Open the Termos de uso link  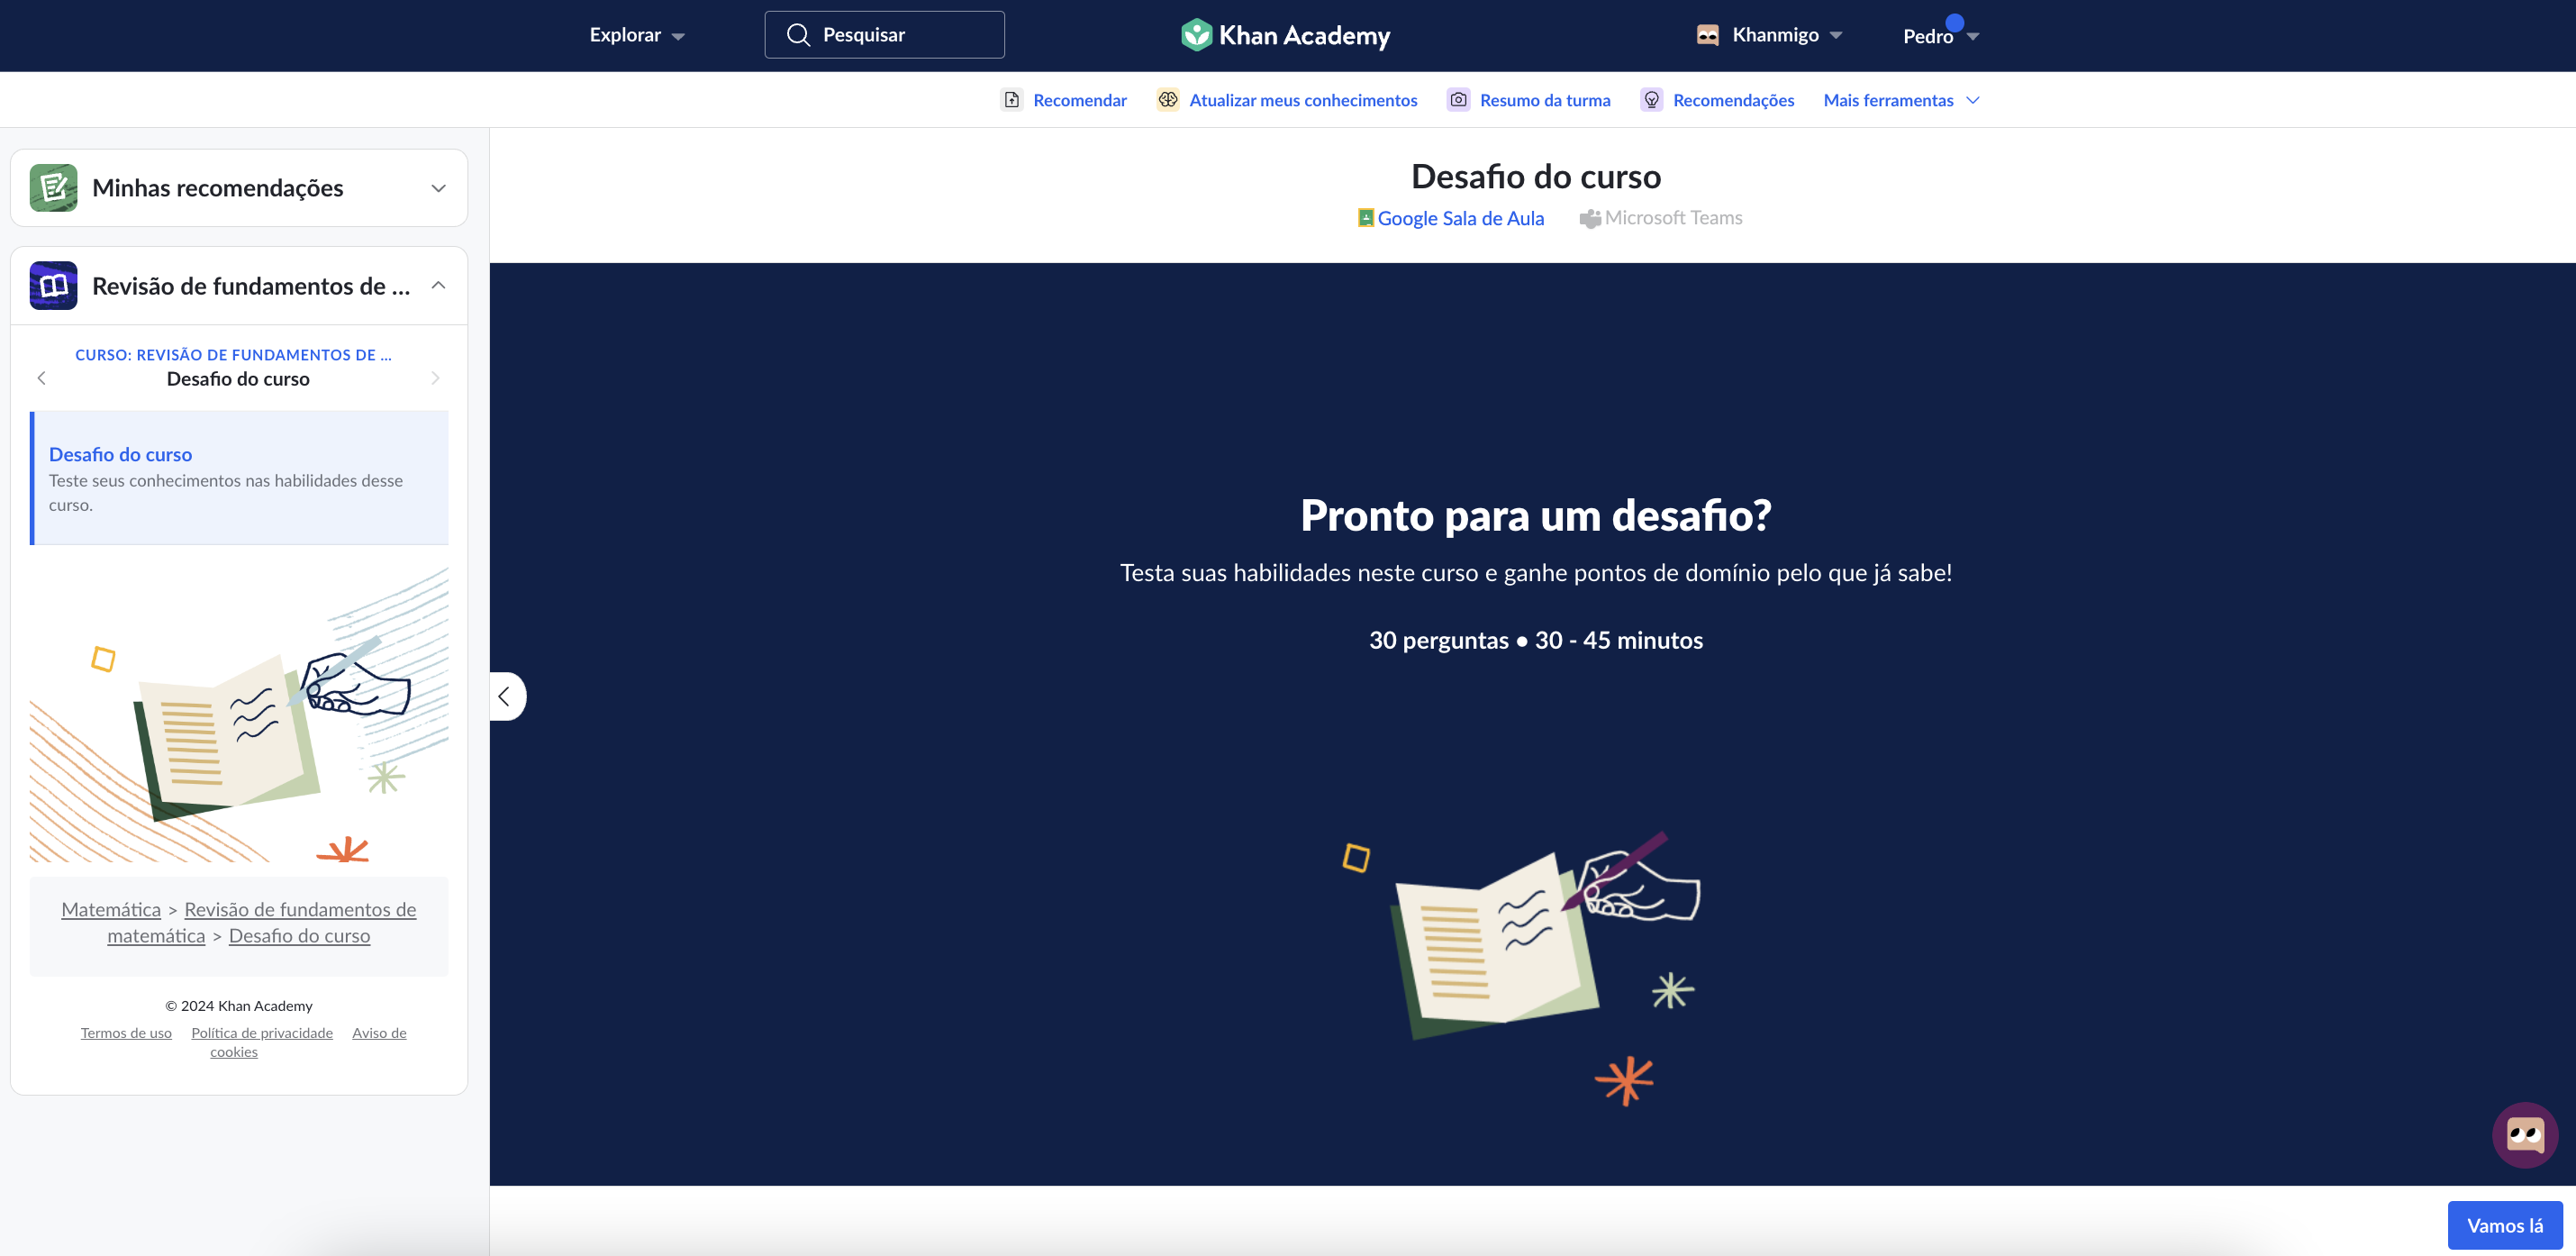coord(126,1033)
